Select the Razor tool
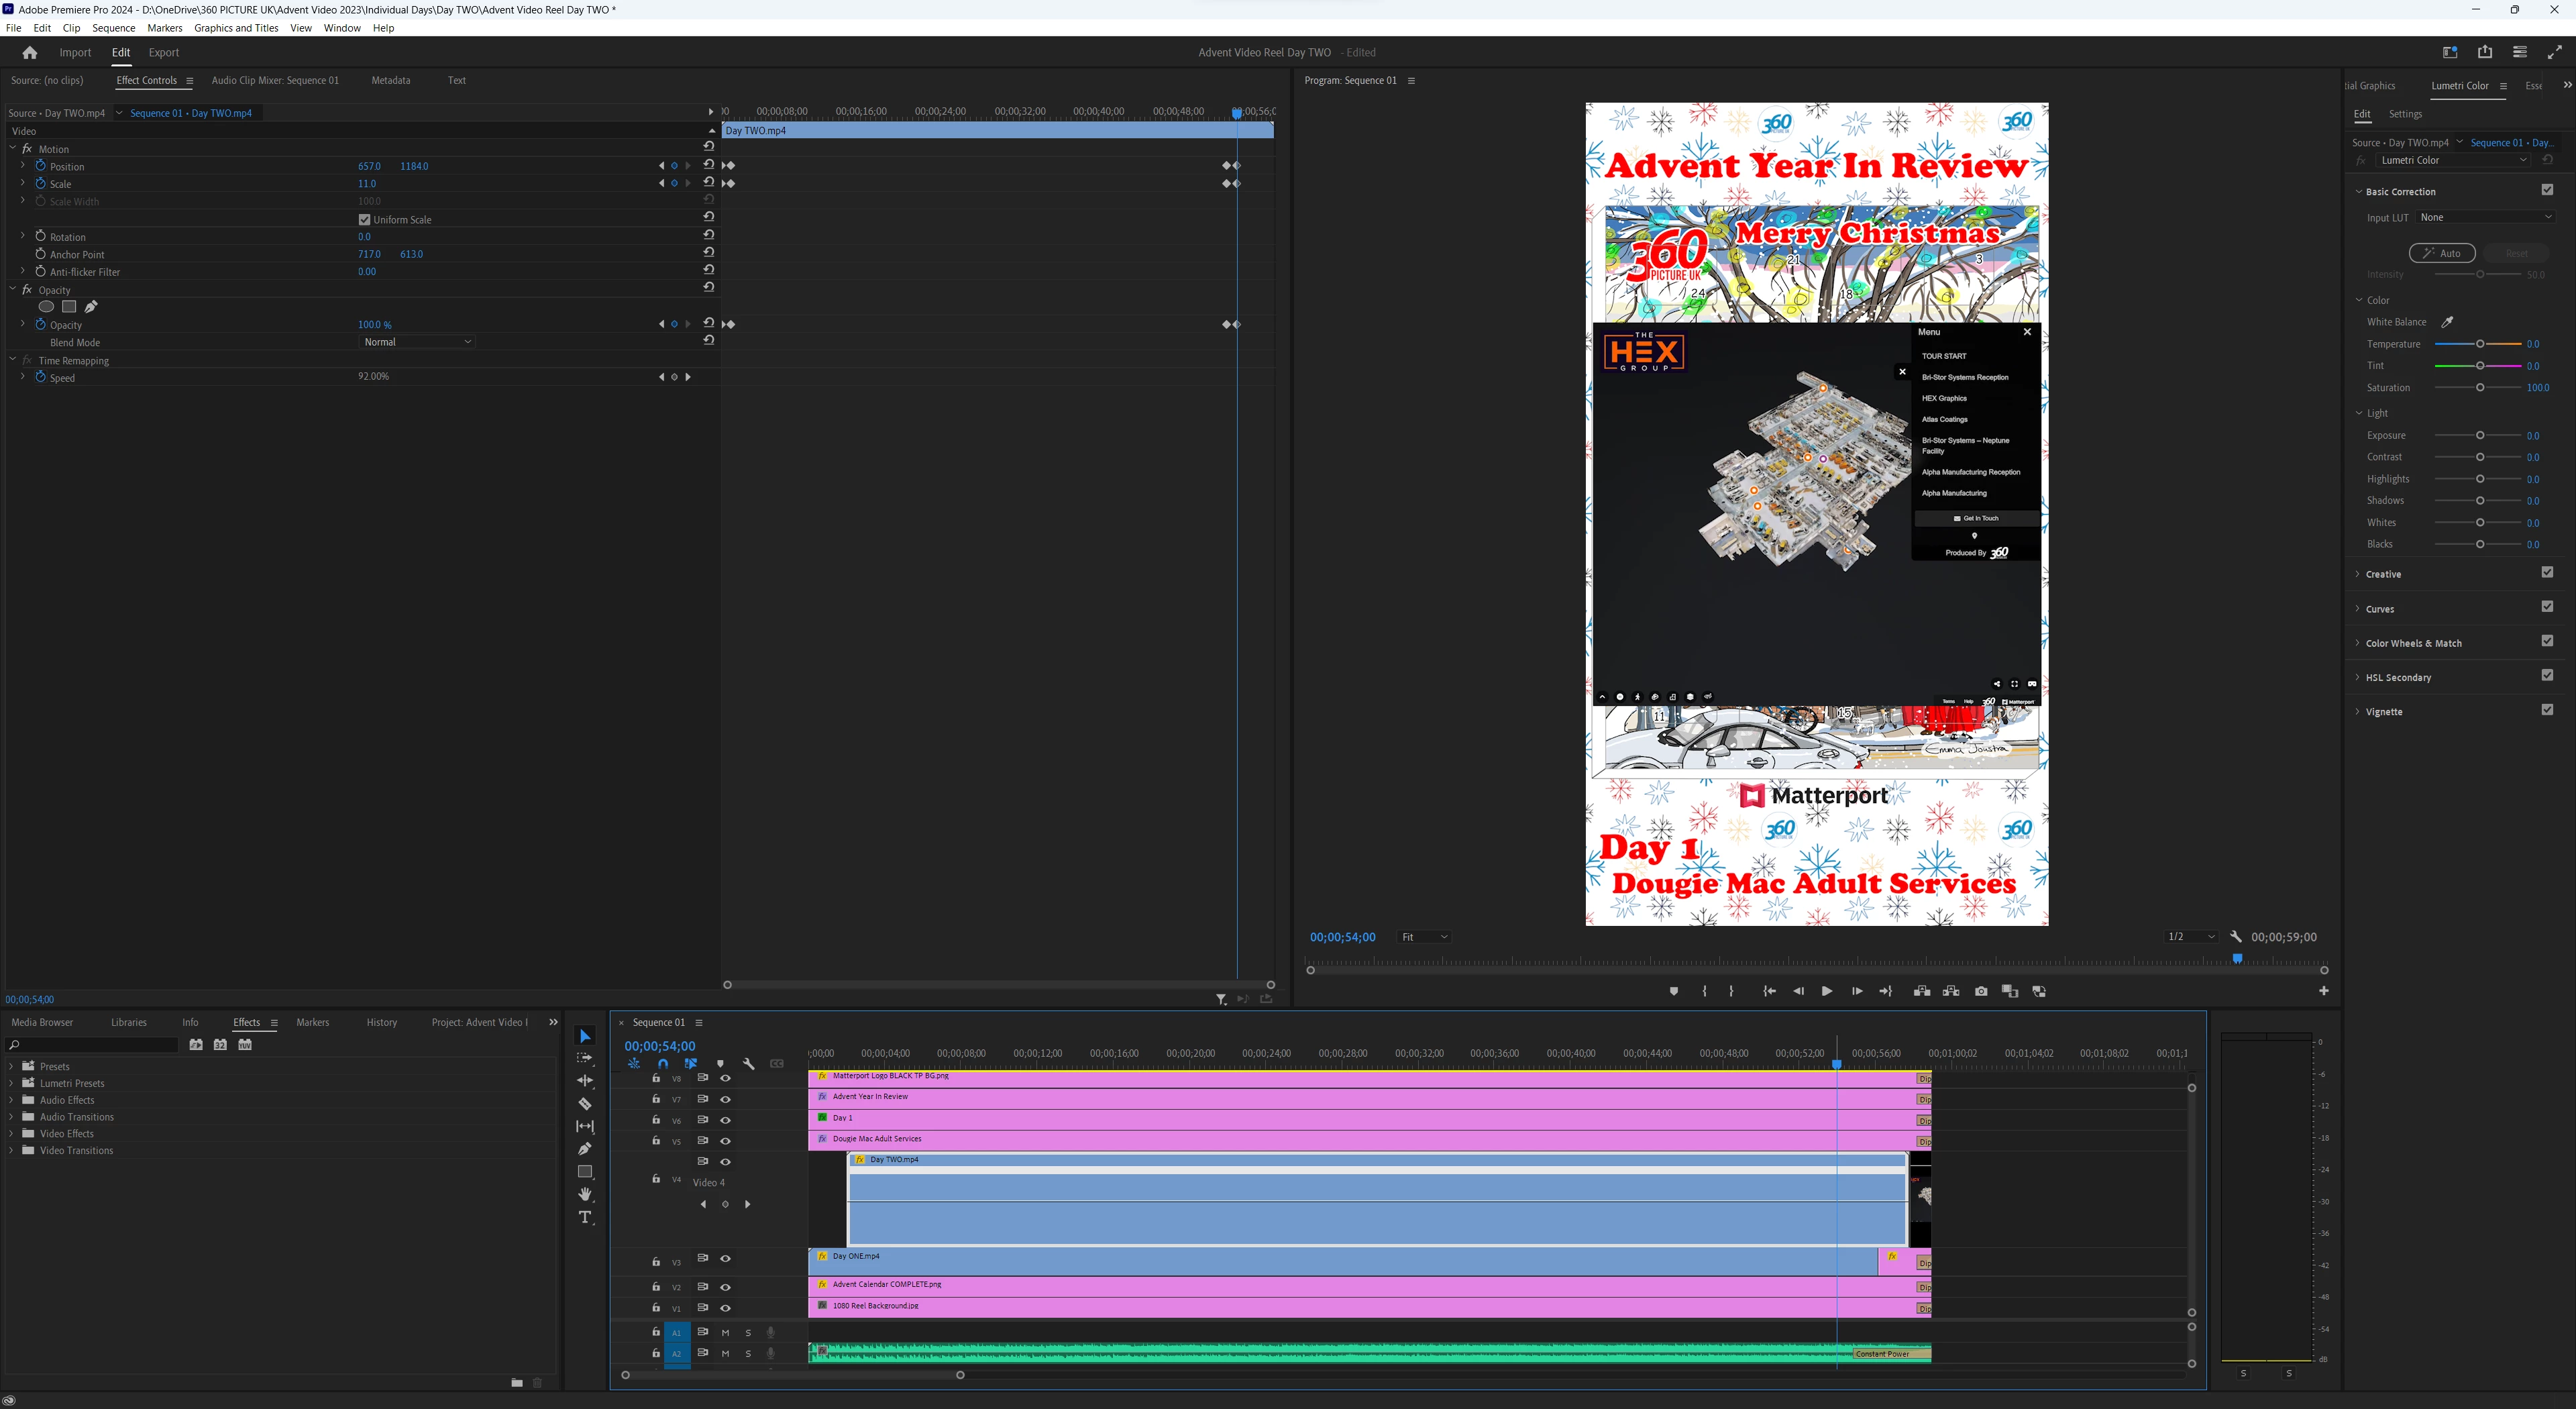The width and height of the screenshot is (2576, 1409). 585,1104
